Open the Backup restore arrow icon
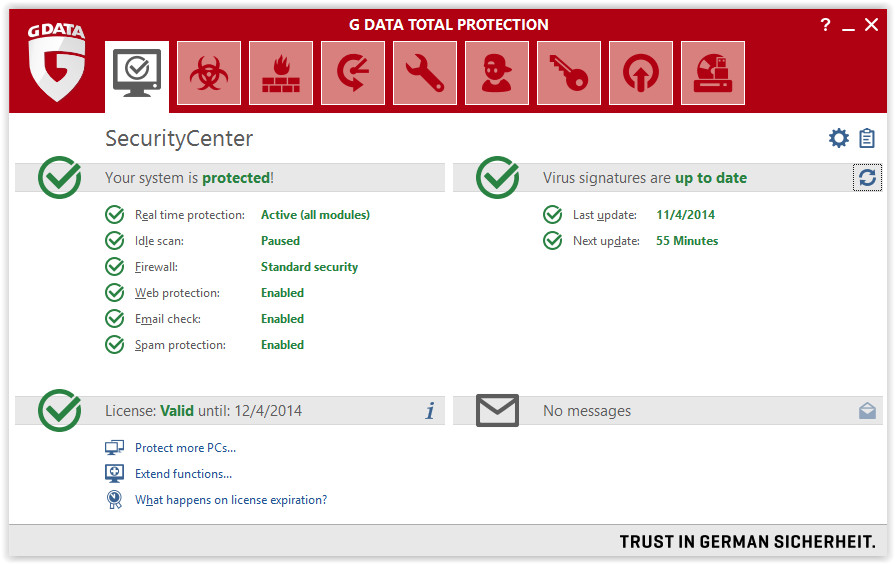Screen dimensions: 895x564 pos(353,73)
